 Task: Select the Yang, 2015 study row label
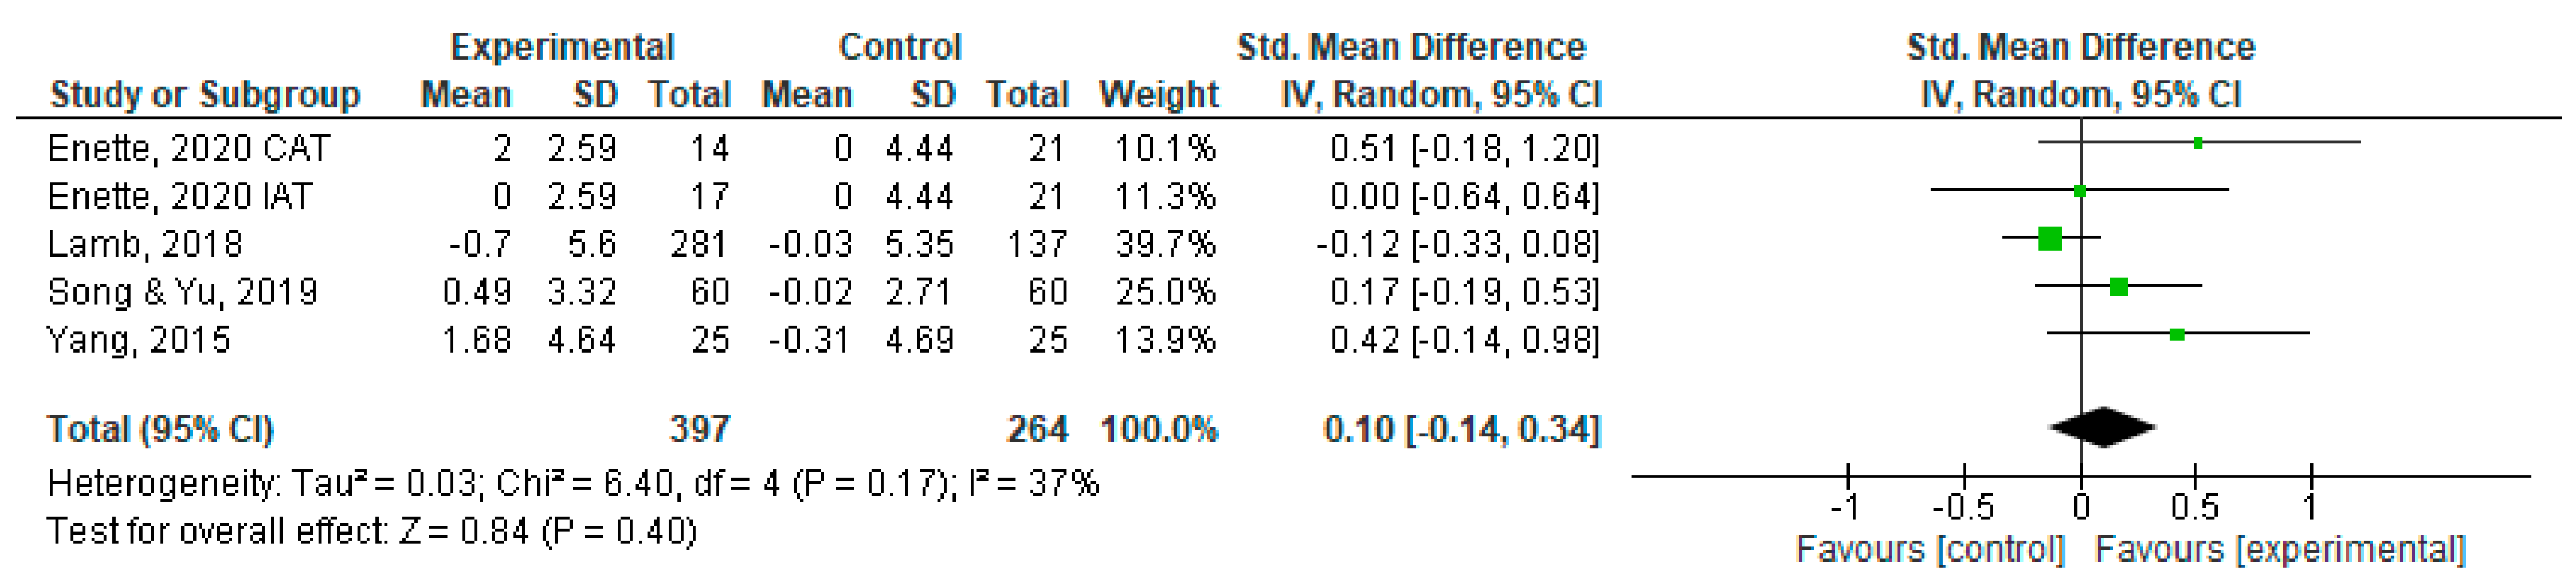point(139,340)
